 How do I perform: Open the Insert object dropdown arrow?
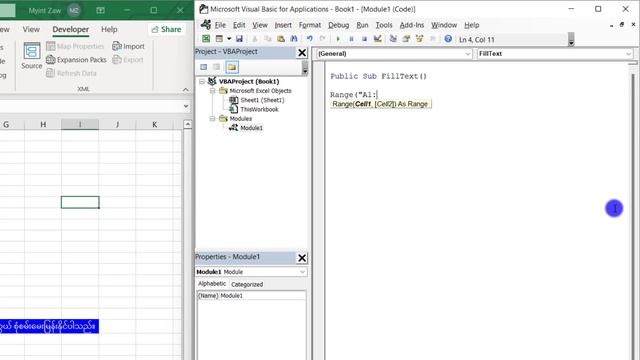(x=229, y=39)
